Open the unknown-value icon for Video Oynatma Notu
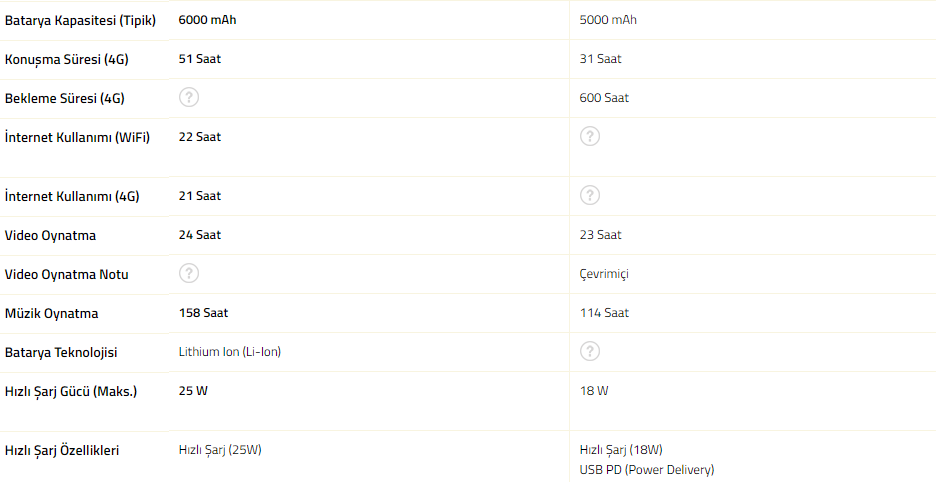Screen dimensions: 936x482 click(189, 273)
